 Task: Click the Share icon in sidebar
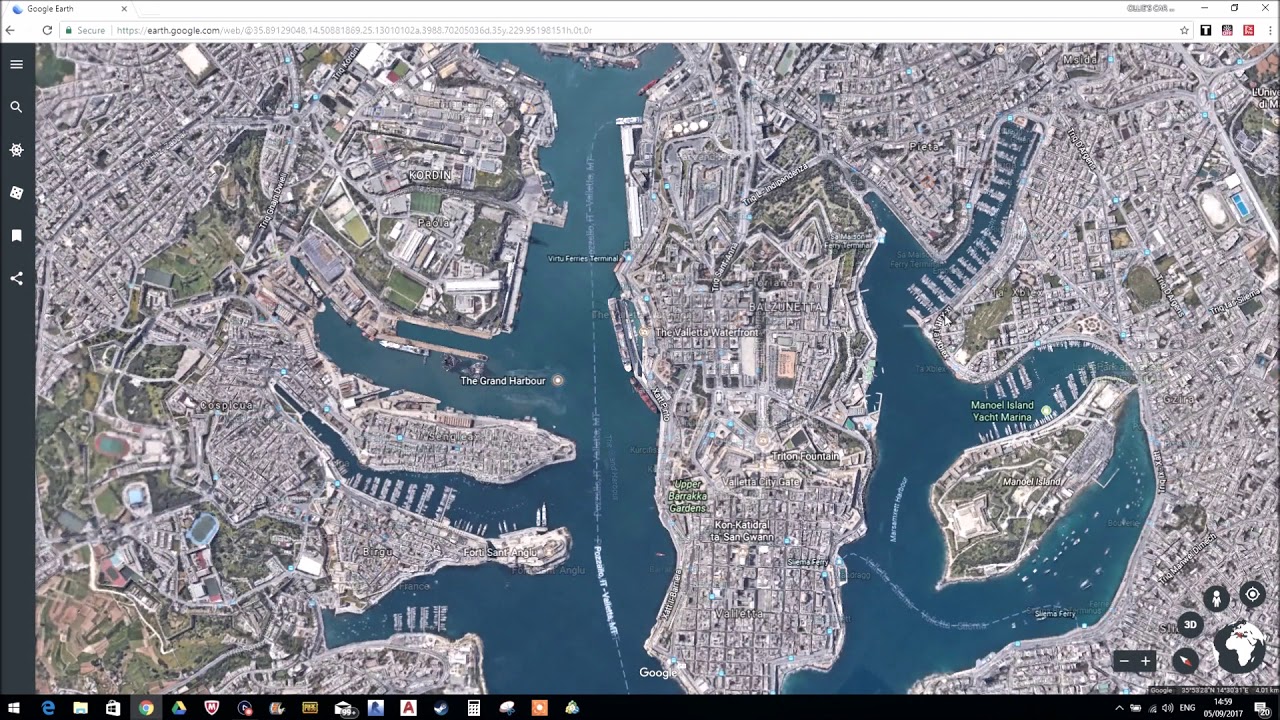pos(16,279)
